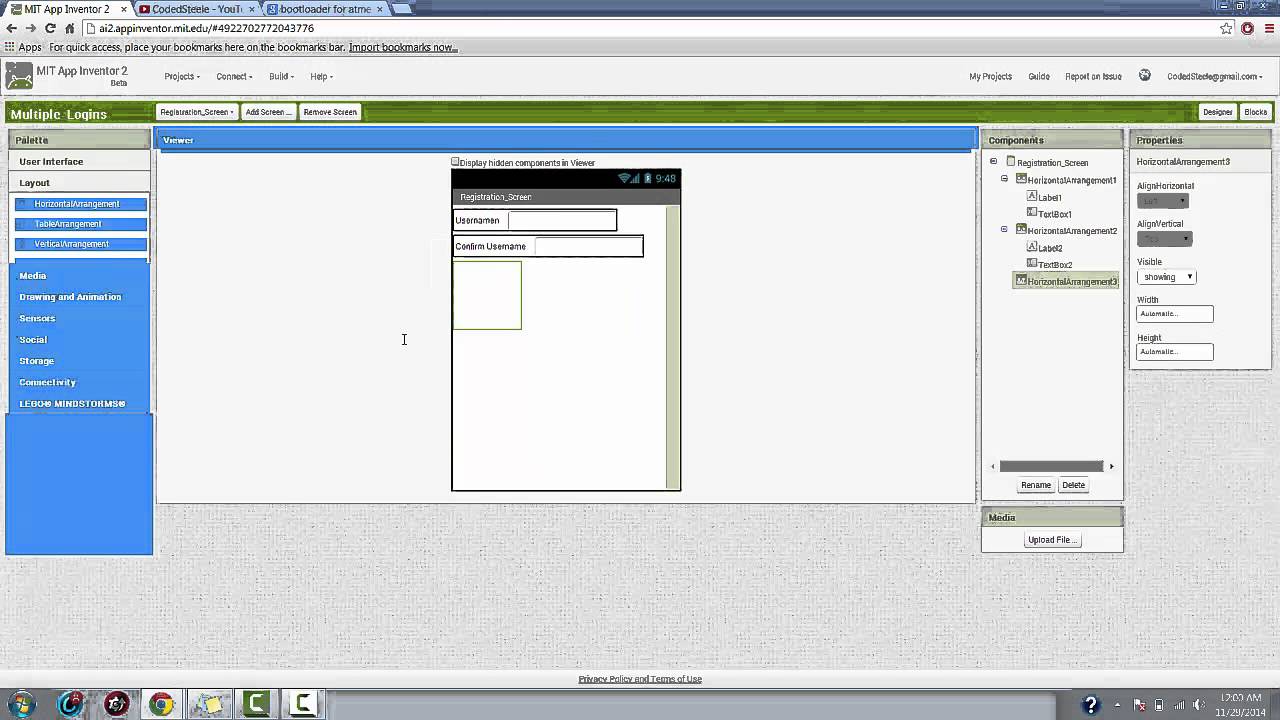Open the AlignHorizontal dropdown
Image resolution: width=1280 pixels, height=720 pixels.
point(1163,201)
